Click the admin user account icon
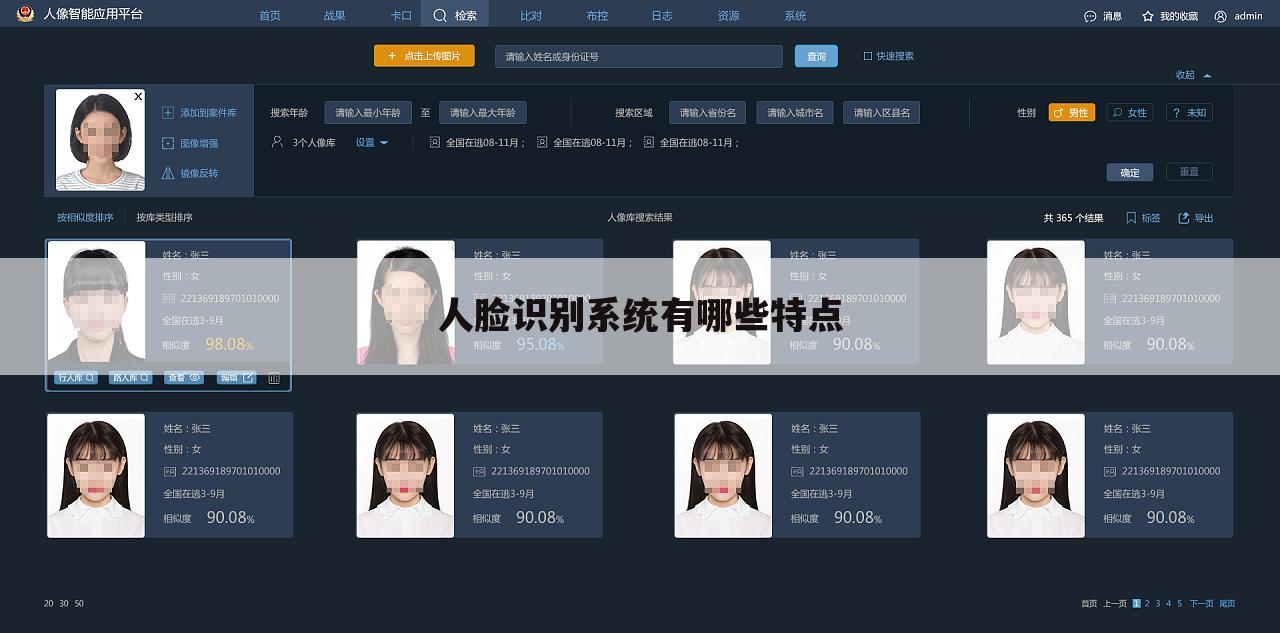The height and width of the screenshot is (633, 1280). 1220,16
